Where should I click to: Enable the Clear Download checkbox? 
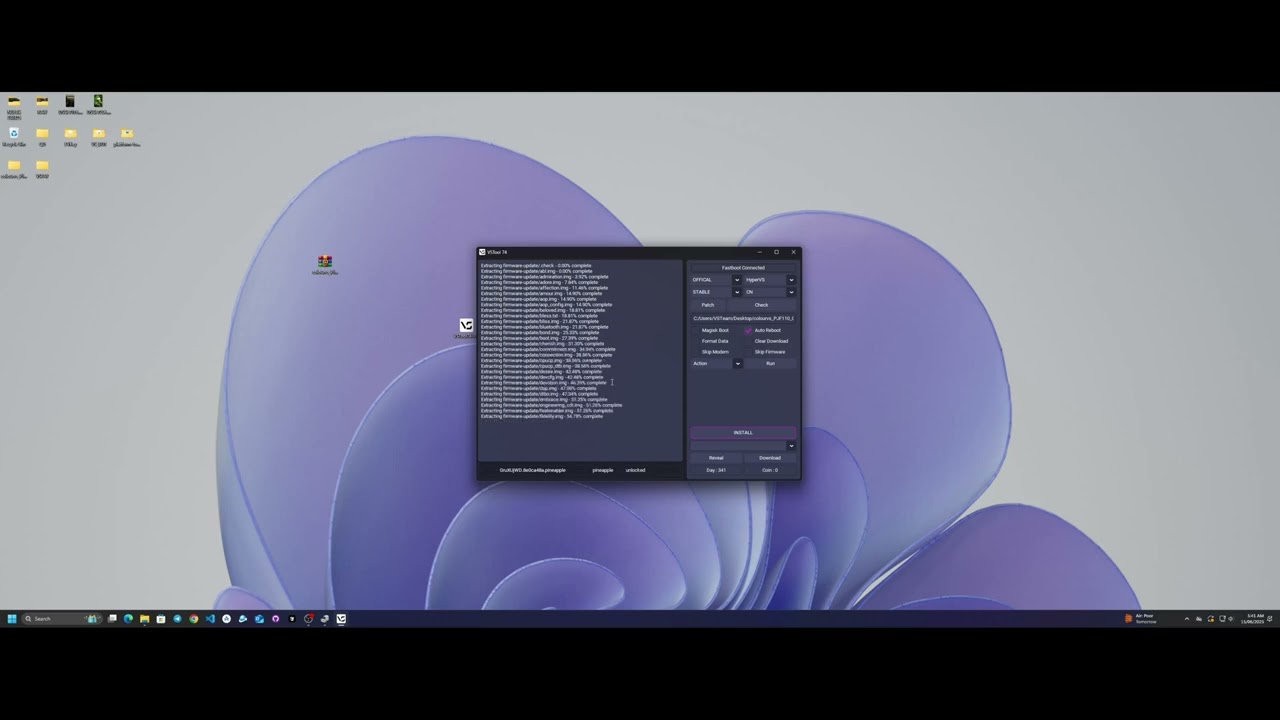[x=749, y=341]
